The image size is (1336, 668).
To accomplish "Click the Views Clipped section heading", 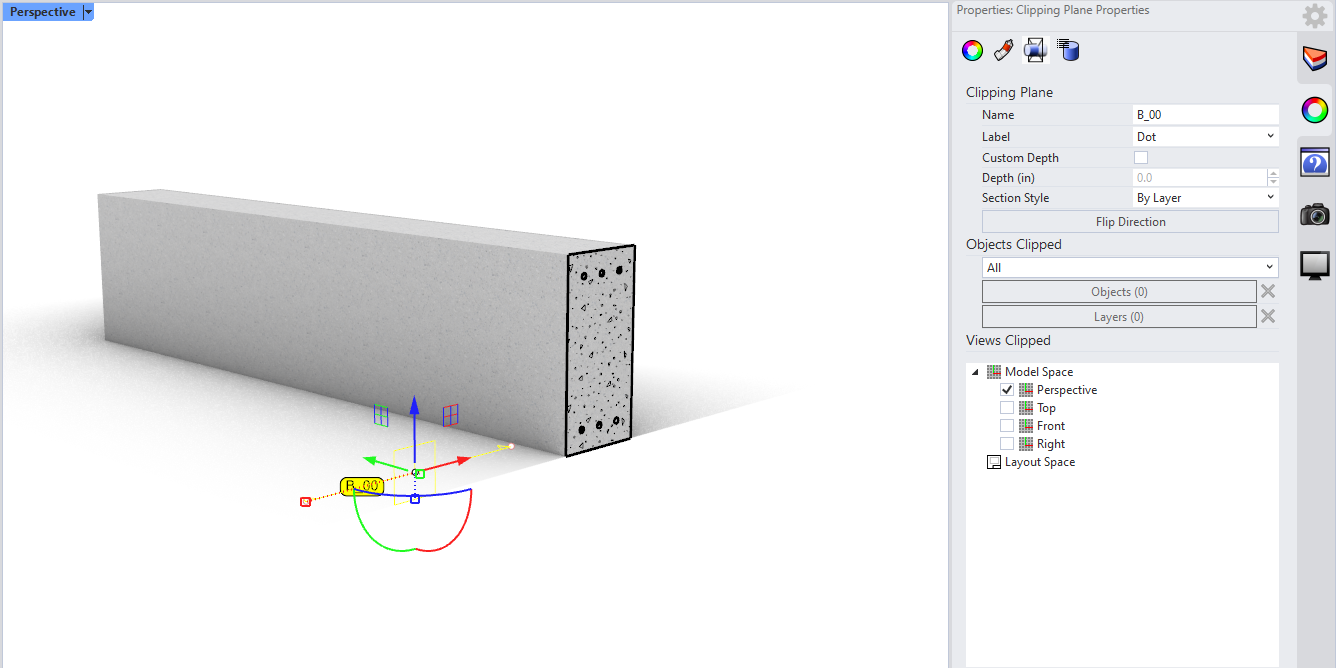I will coord(1008,340).
